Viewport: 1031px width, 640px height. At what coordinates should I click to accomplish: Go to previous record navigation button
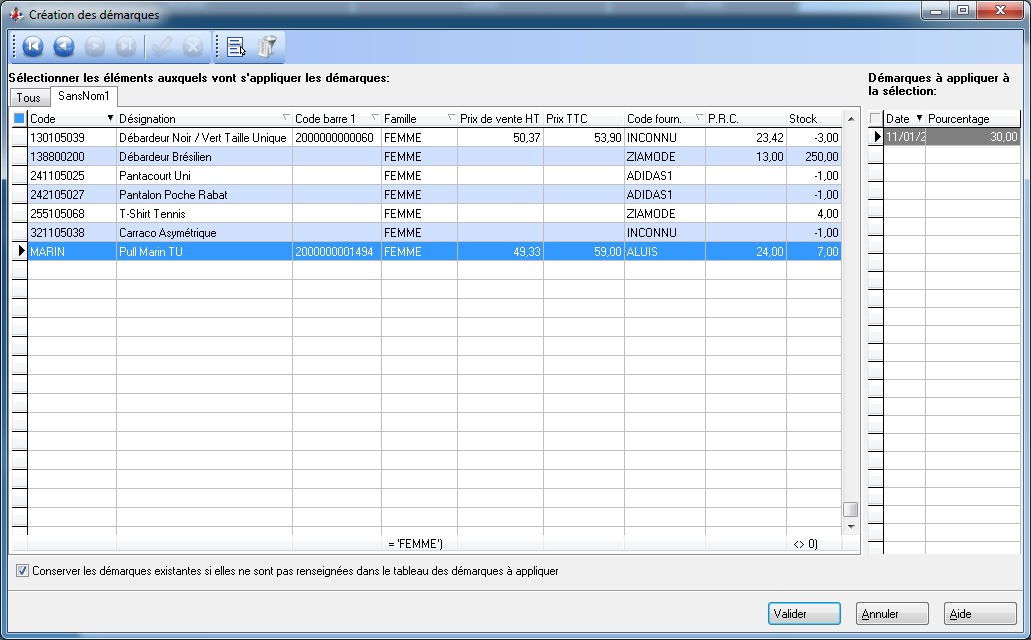(64, 46)
